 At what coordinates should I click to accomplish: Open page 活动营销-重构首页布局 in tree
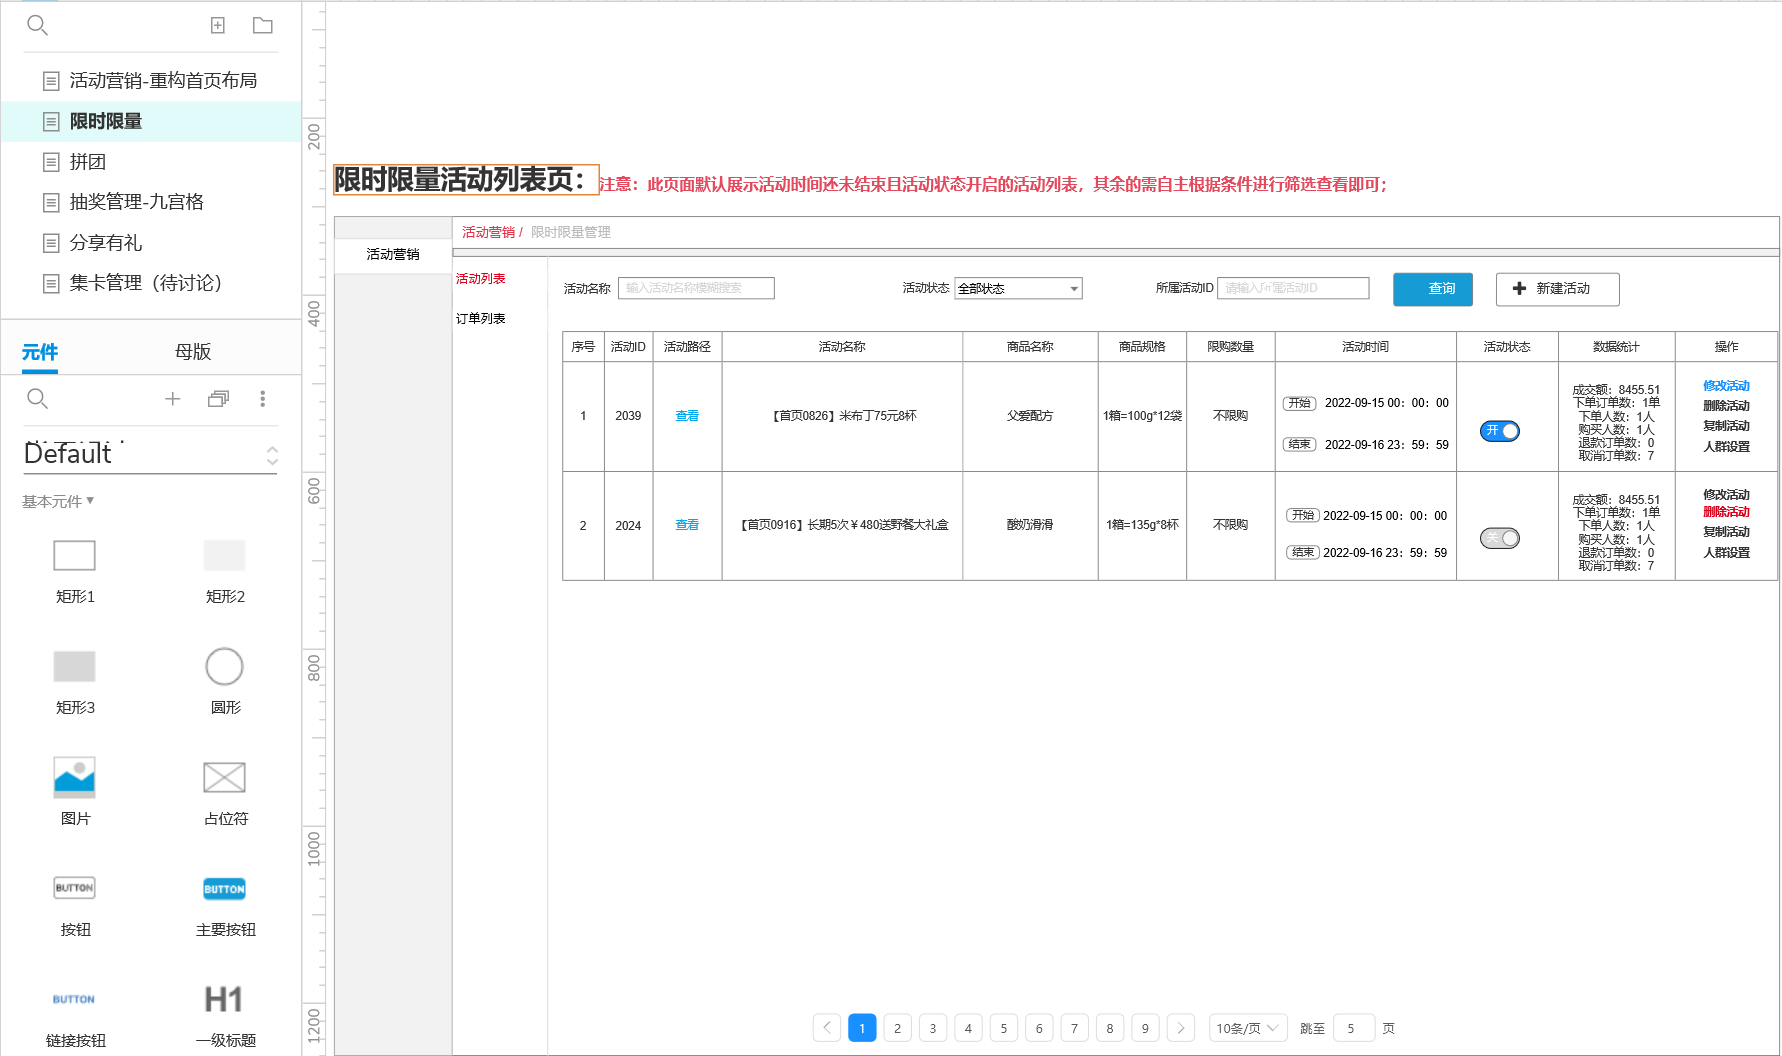tap(163, 81)
